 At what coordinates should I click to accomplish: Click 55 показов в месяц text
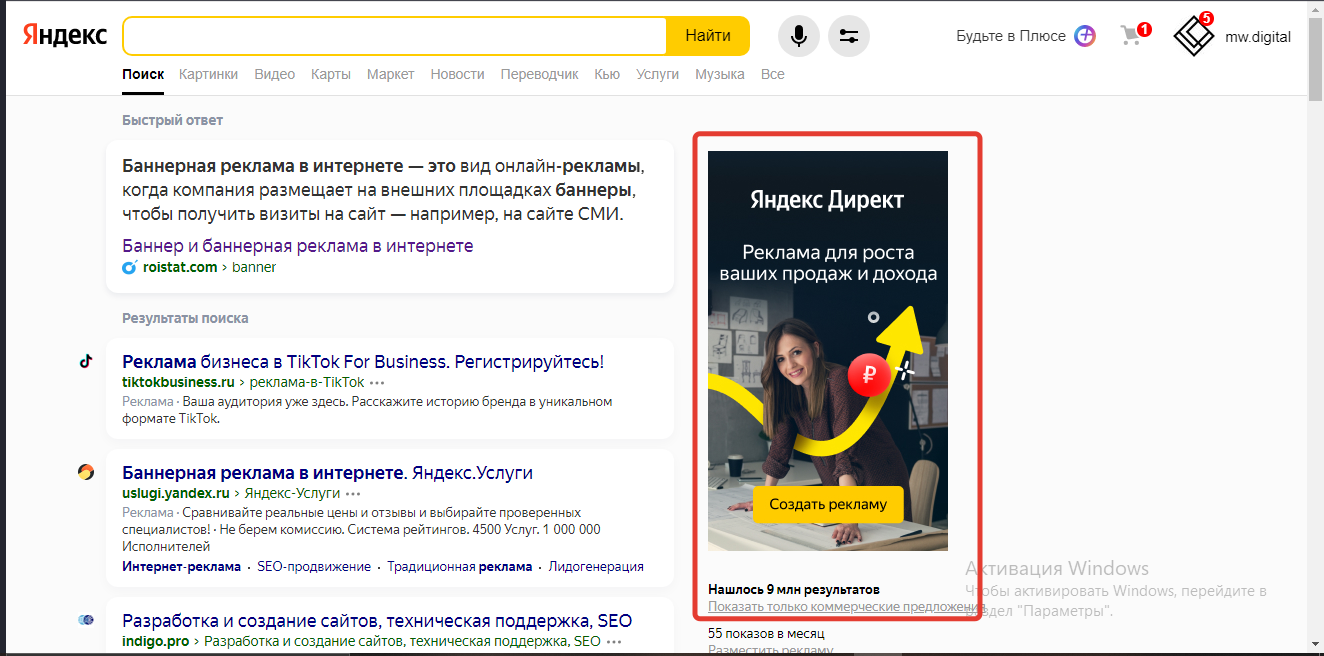pos(766,633)
